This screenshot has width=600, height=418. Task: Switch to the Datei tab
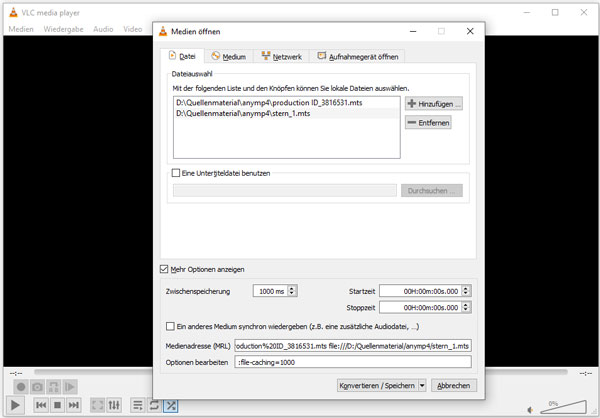point(182,56)
